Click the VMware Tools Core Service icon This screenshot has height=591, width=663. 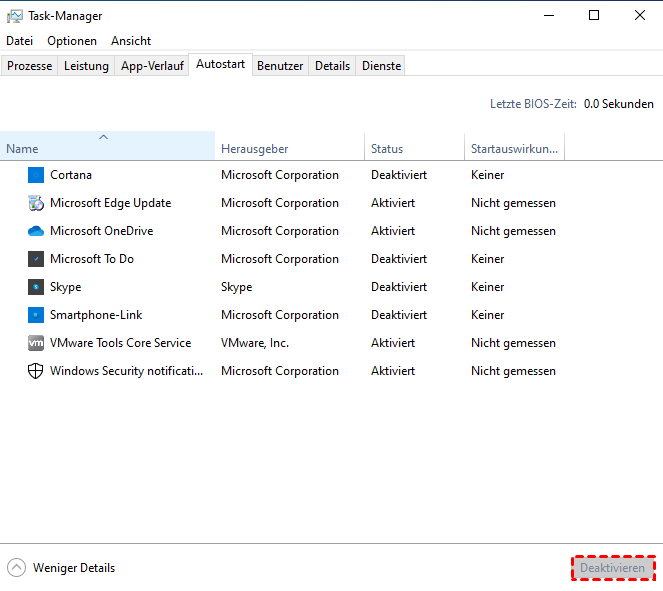(36, 343)
